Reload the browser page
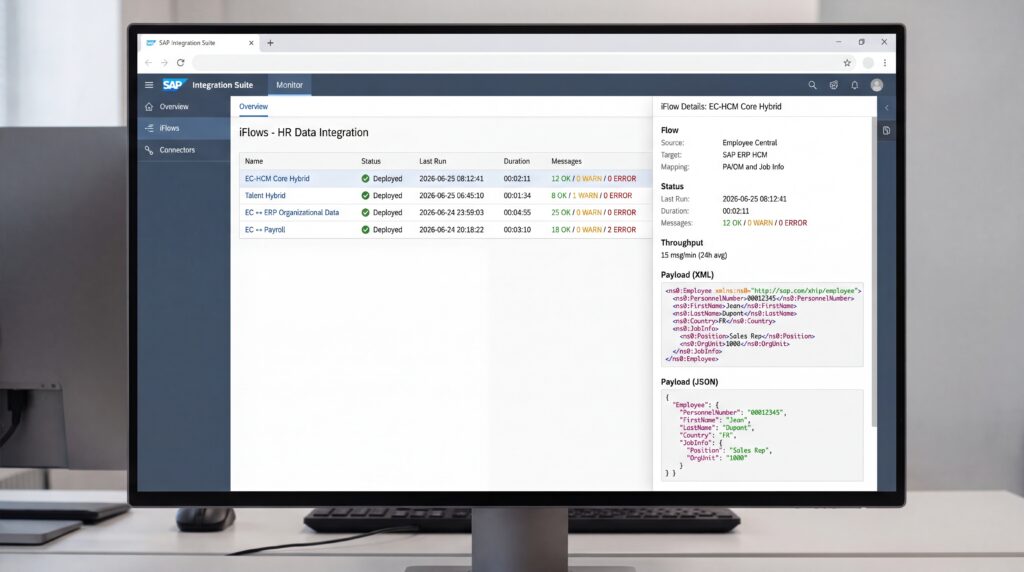 point(180,63)
